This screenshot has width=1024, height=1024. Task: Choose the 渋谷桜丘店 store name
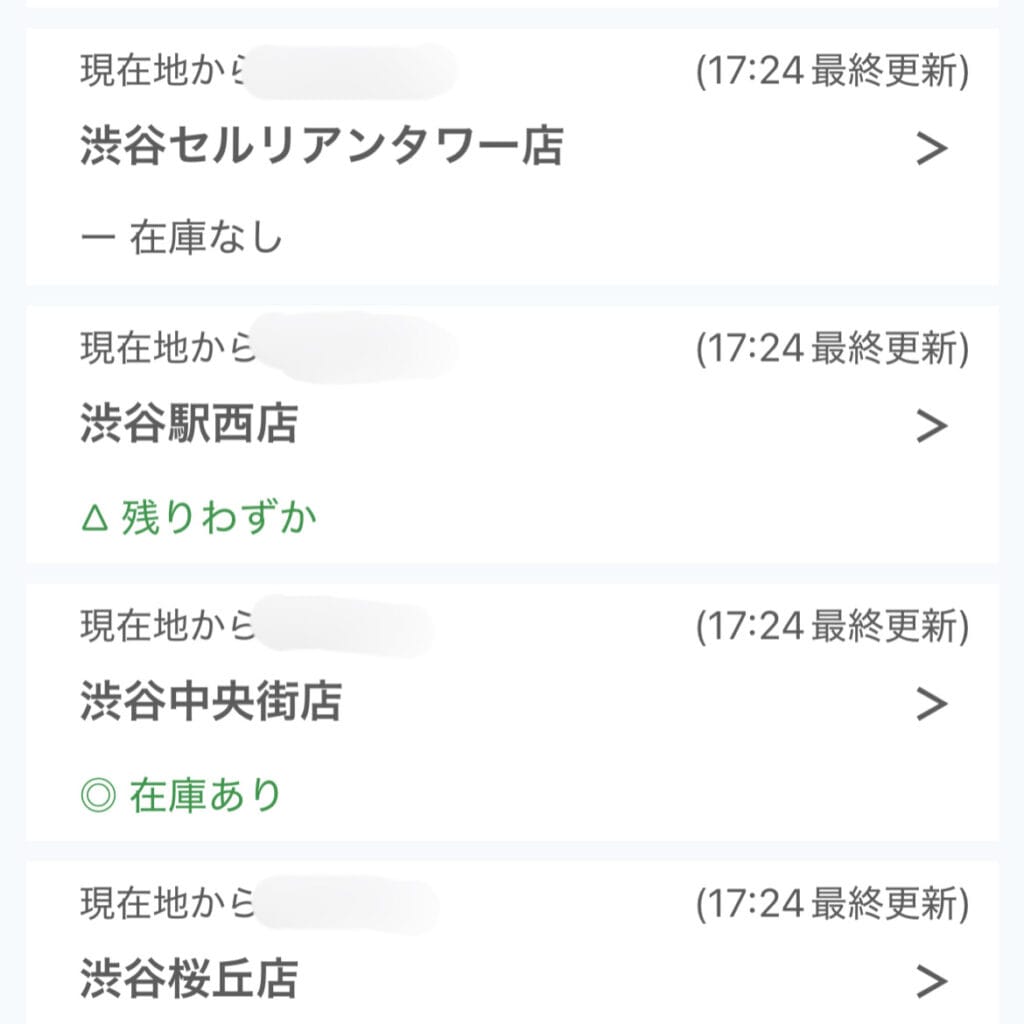pyautogui.click(x=188, y=979)
